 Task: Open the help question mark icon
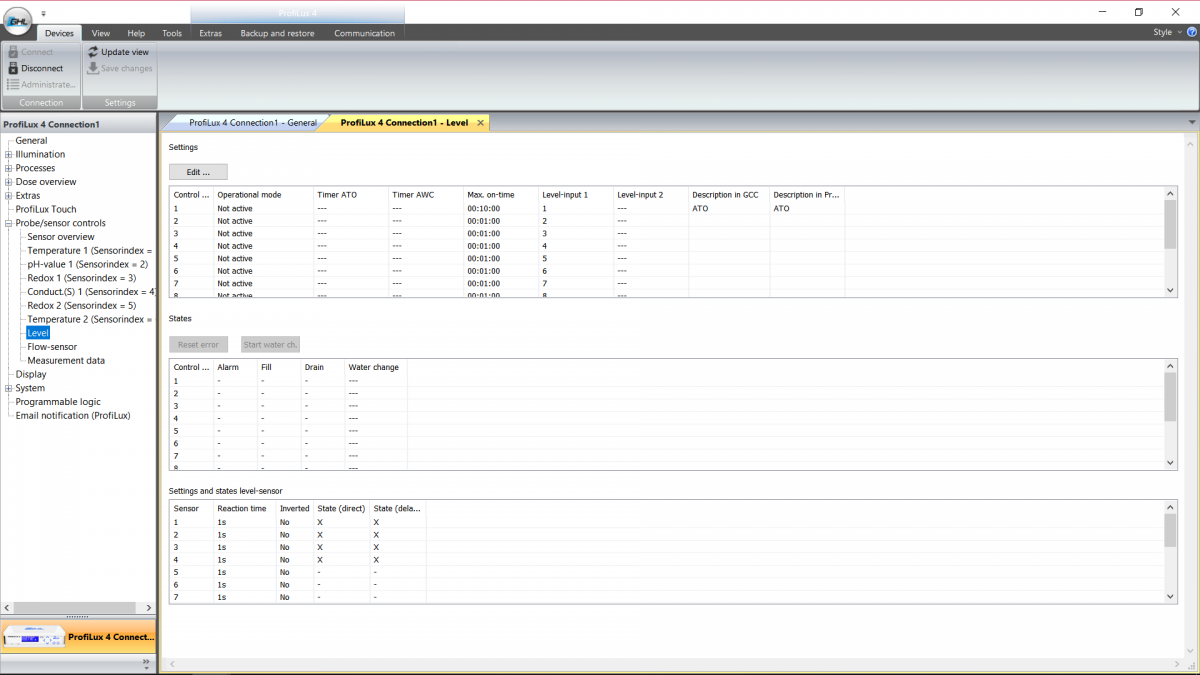coord(1192,32)
